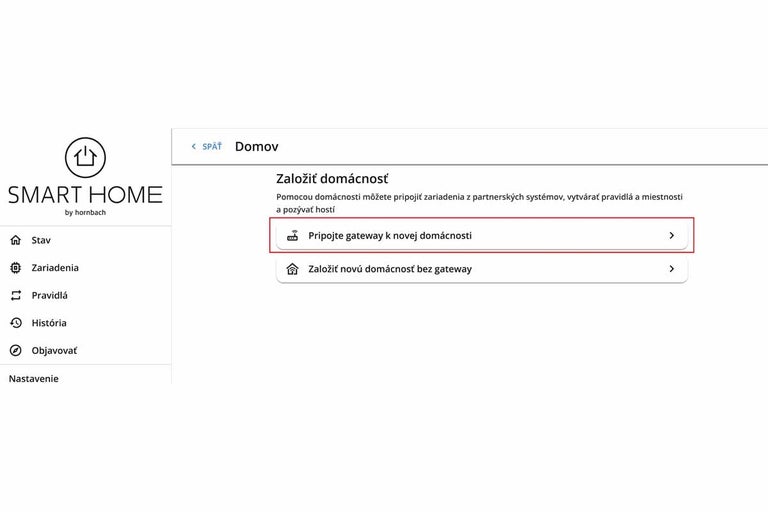Open the Nastavenie section
This screenshot has height=512, width=768.
pyautogui.click(x=34, y=378)
